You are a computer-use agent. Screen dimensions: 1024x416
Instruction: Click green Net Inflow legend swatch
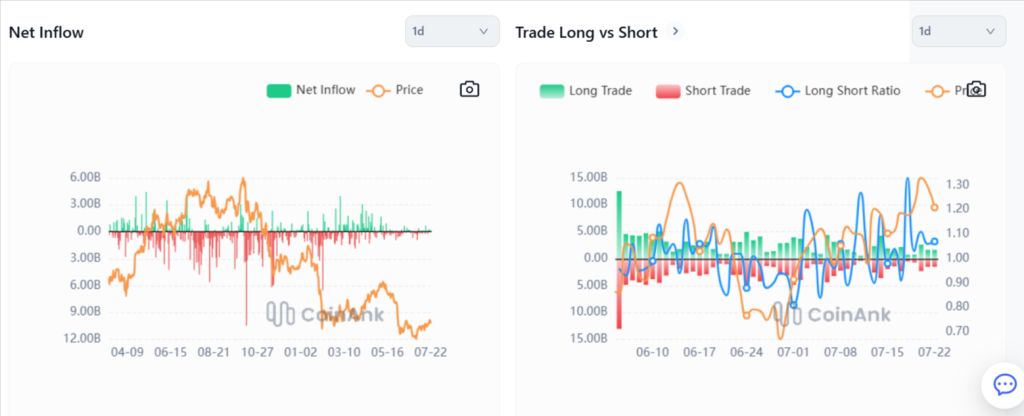coord(278,91)
